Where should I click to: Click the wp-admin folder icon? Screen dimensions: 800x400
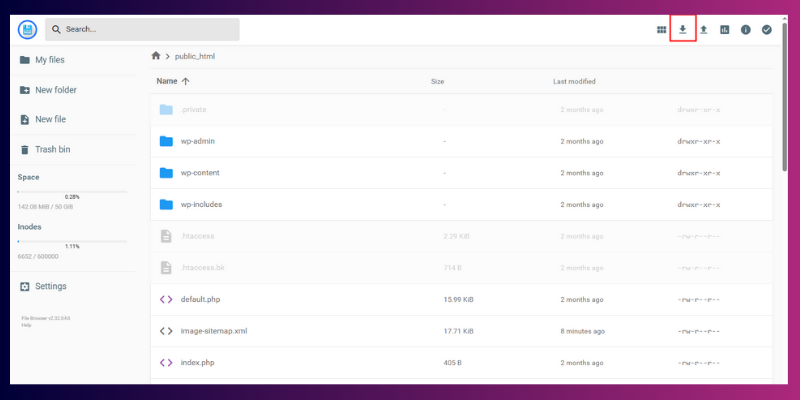[x=166, y=141]
